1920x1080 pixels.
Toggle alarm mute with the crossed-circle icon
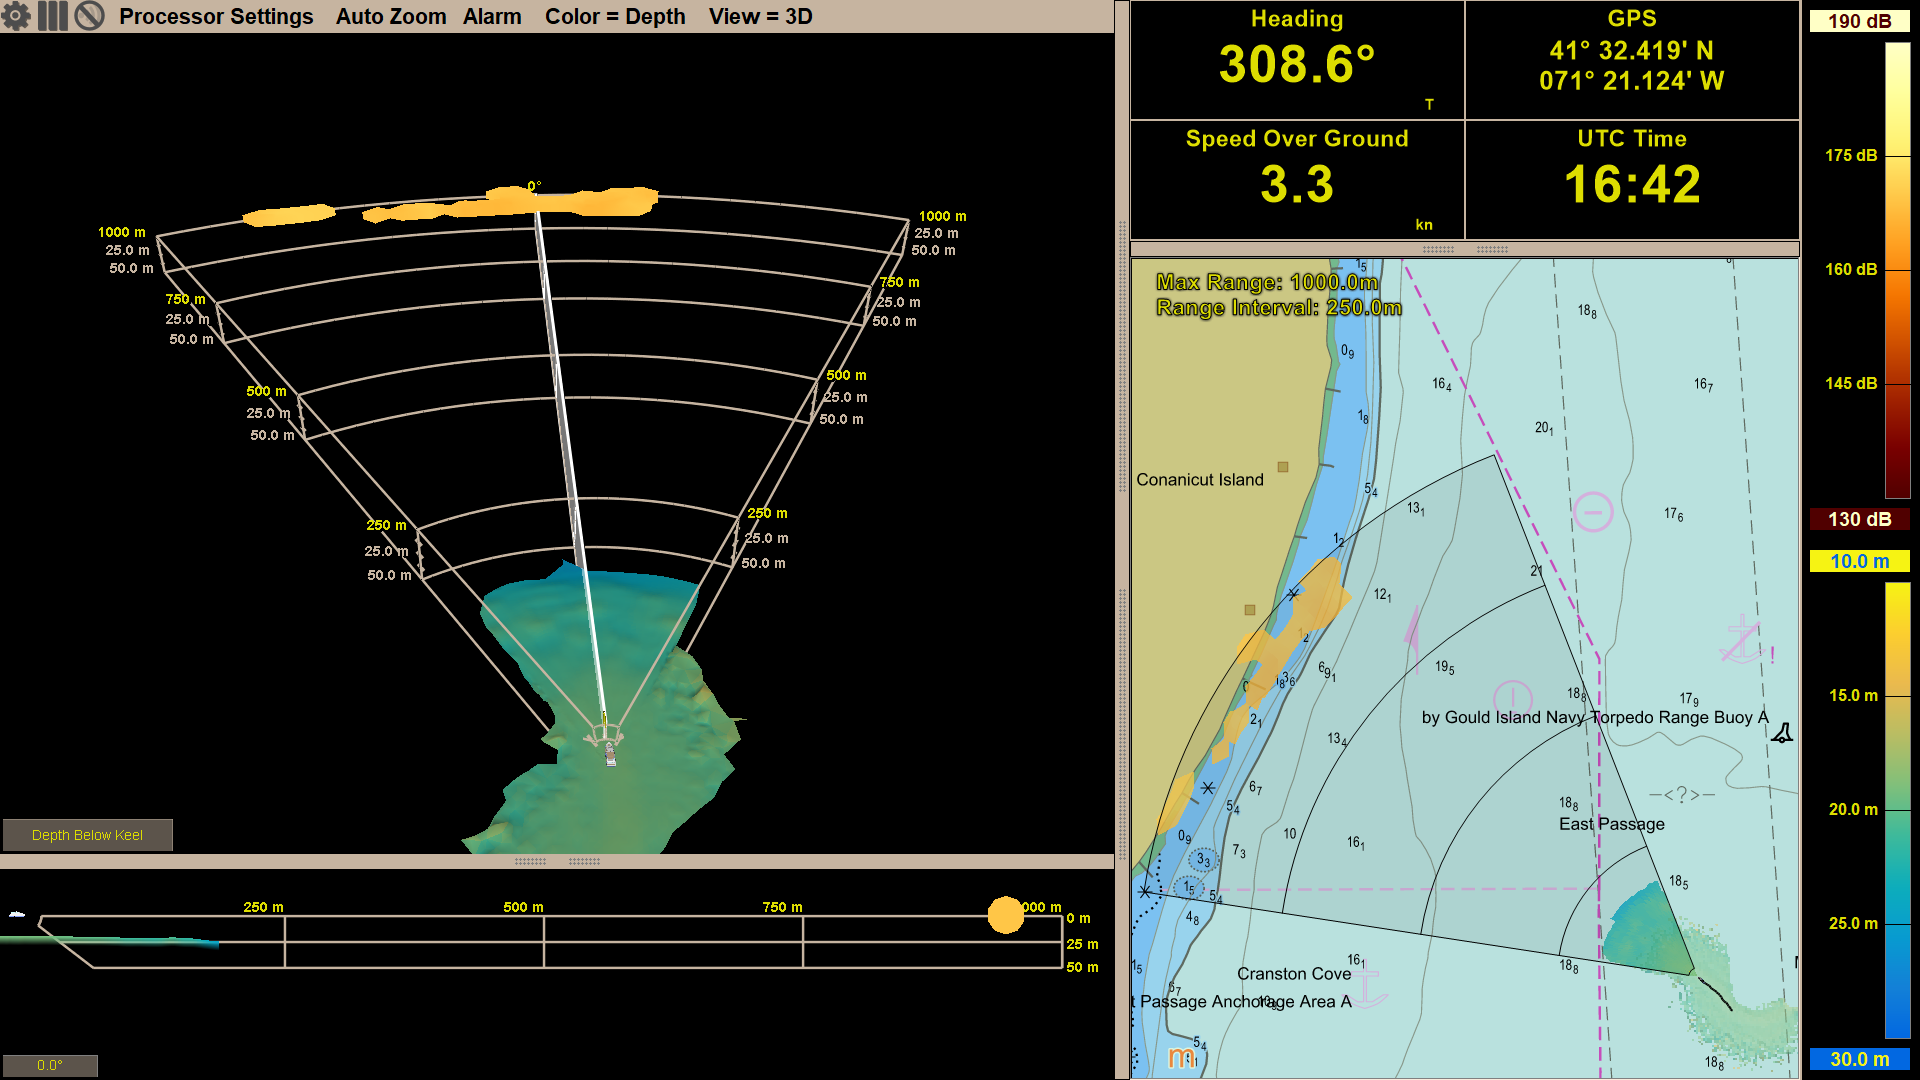89,16
